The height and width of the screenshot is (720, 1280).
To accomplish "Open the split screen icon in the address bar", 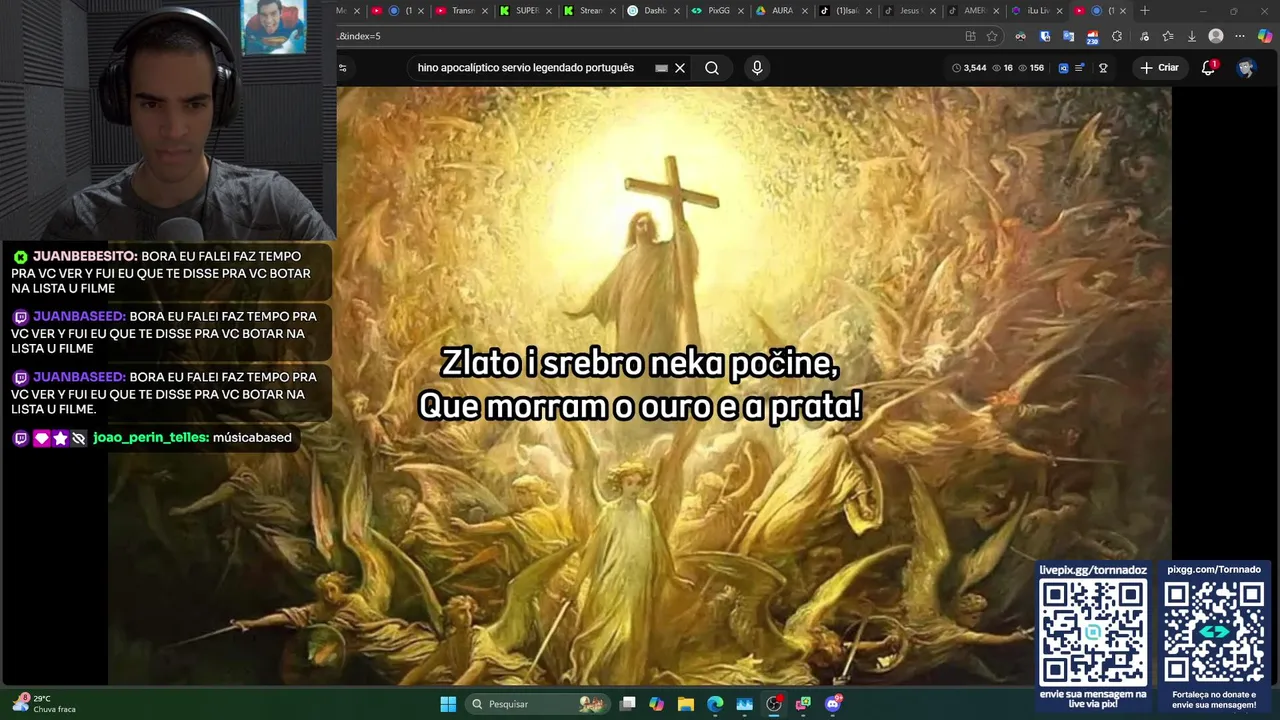I will point(970,36).
